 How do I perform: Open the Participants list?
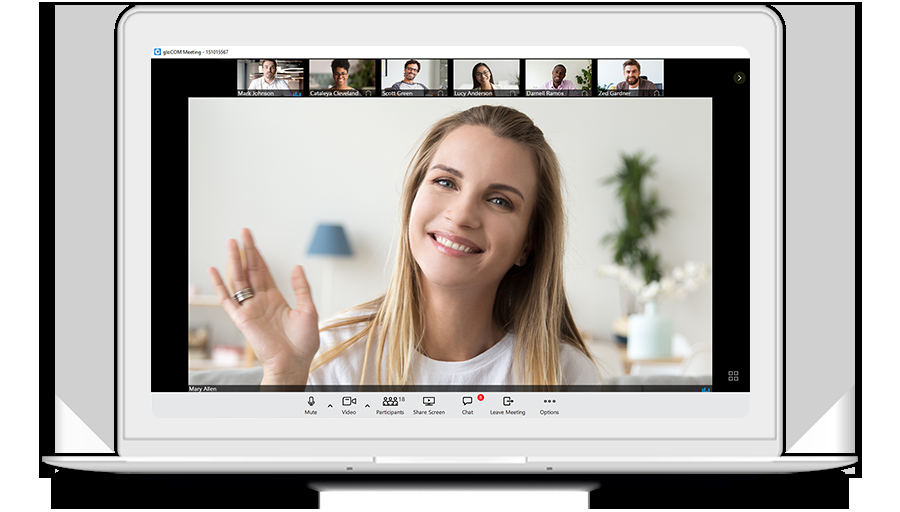(x=390, y=402)
